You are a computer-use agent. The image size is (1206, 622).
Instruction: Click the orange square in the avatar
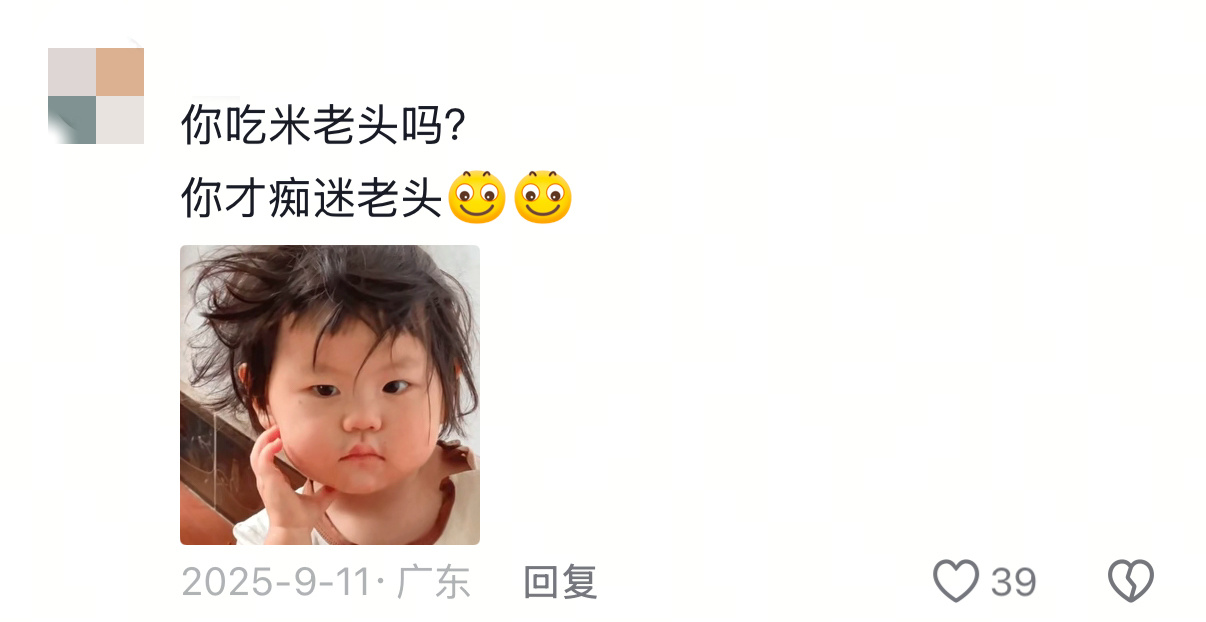point(120,72)
